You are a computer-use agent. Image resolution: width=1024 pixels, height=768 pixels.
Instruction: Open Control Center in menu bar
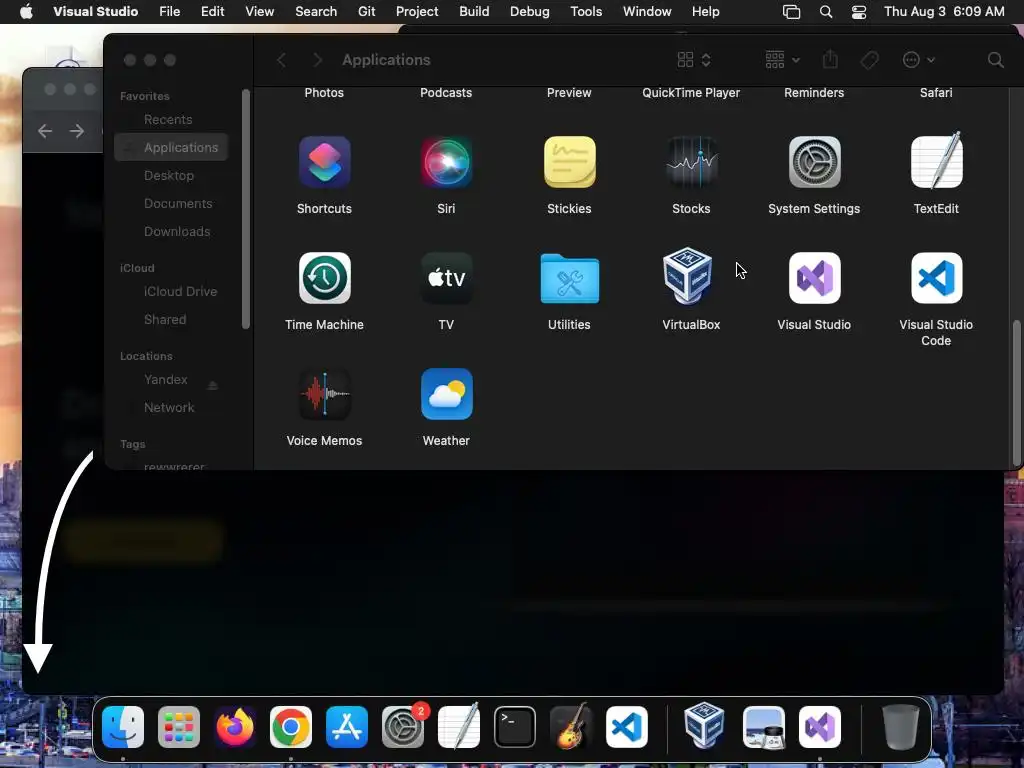pyautogui.click(x=859, y=12)
